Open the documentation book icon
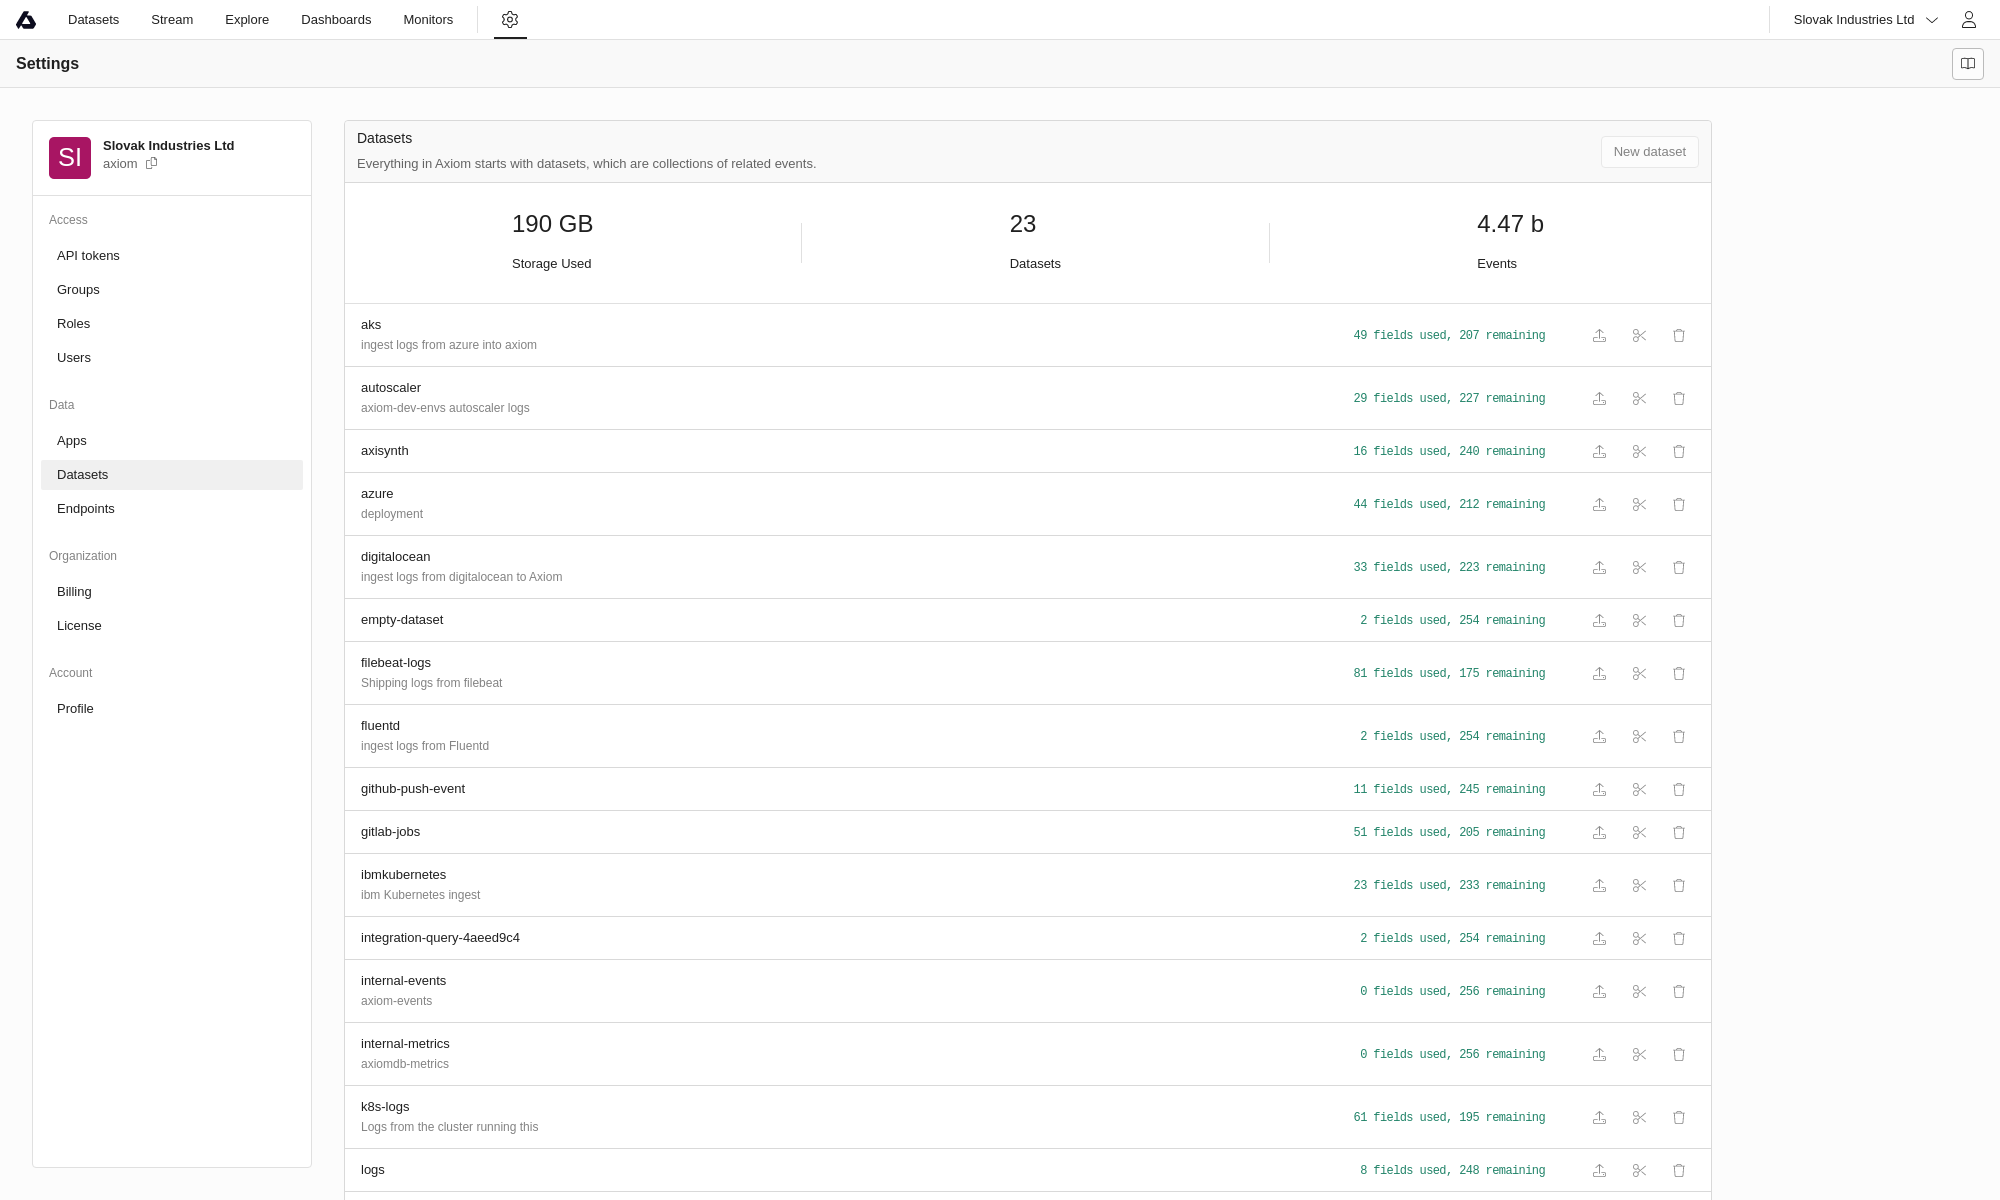Viewport: 2000px width, 1200px height. click(x=1967, y=64)
